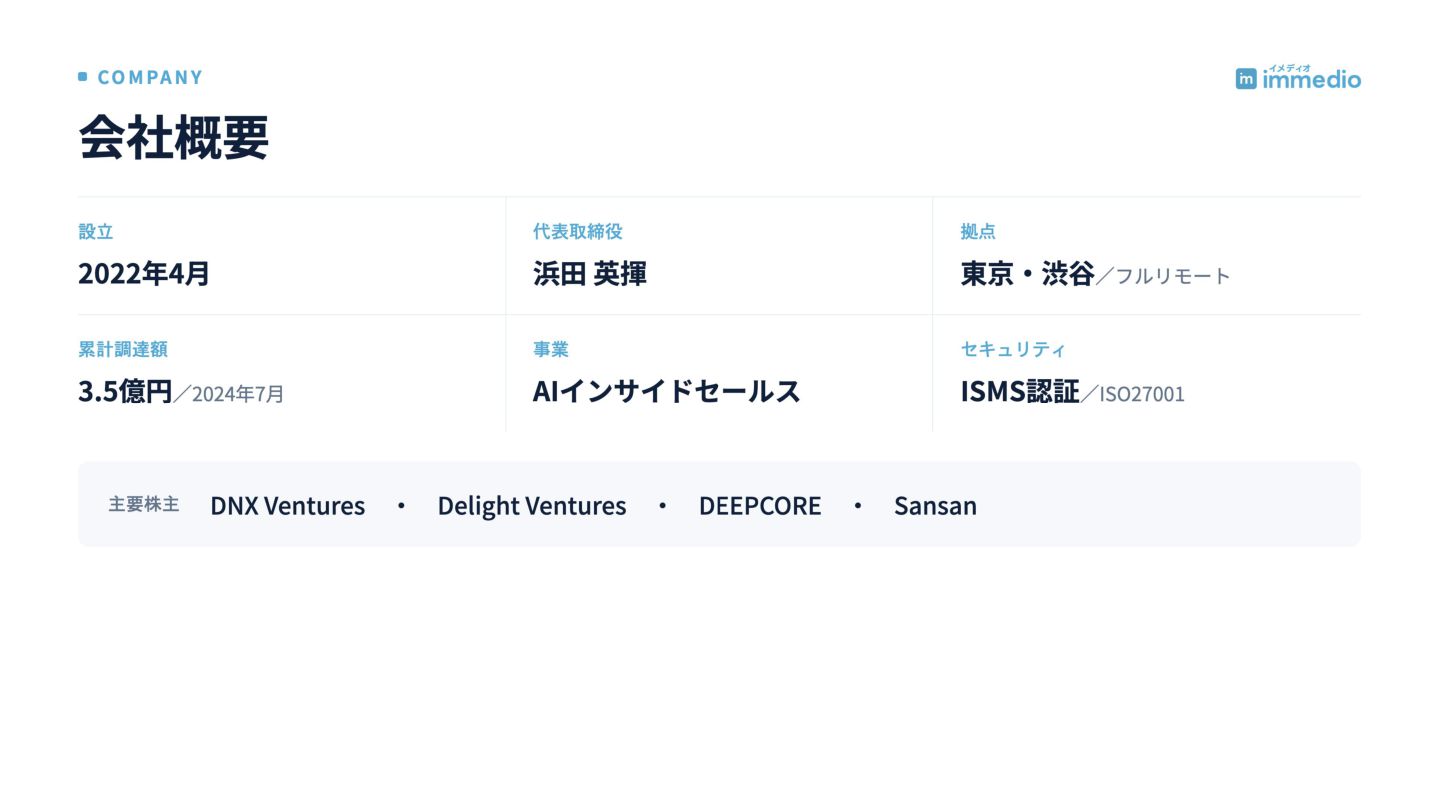Select the name 浜田 英揮
The width and height of the screenshot is (1440, 810).
click(x=590, y=273)
